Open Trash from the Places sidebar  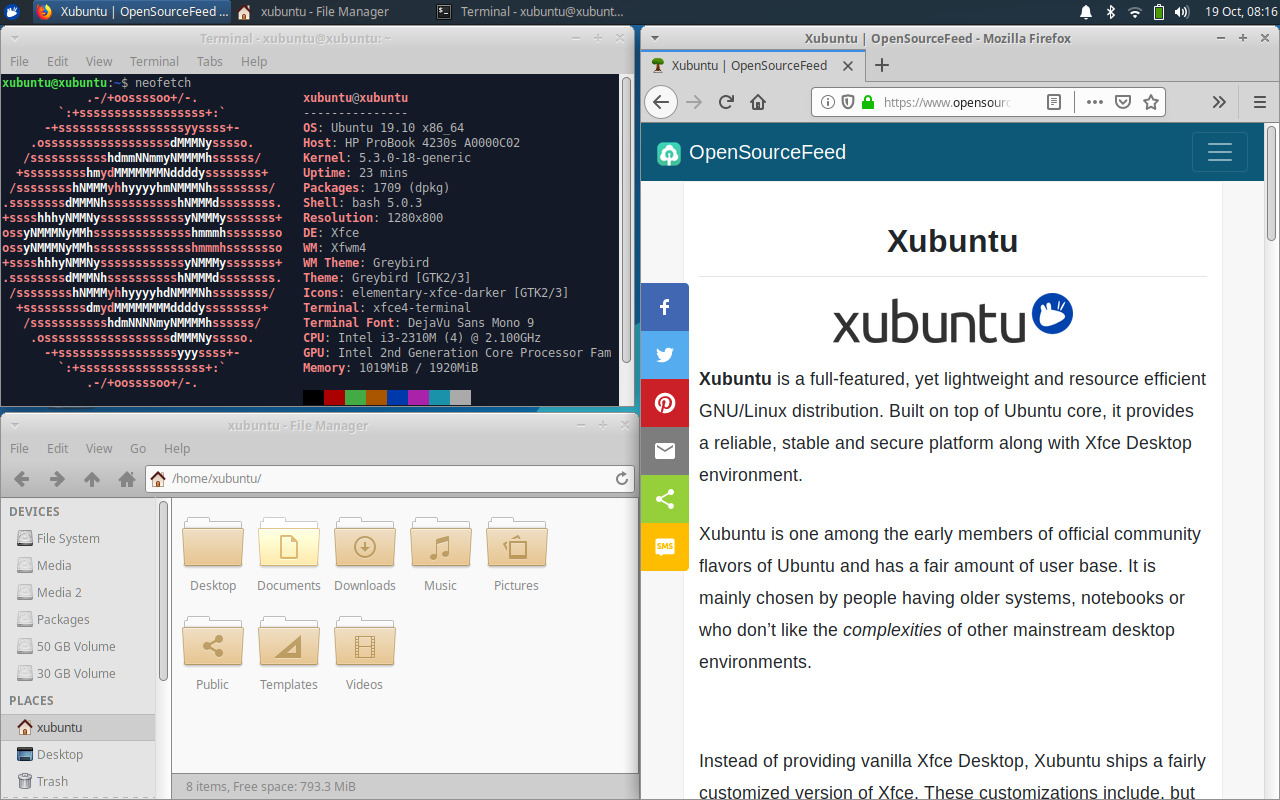coord(52,781)
